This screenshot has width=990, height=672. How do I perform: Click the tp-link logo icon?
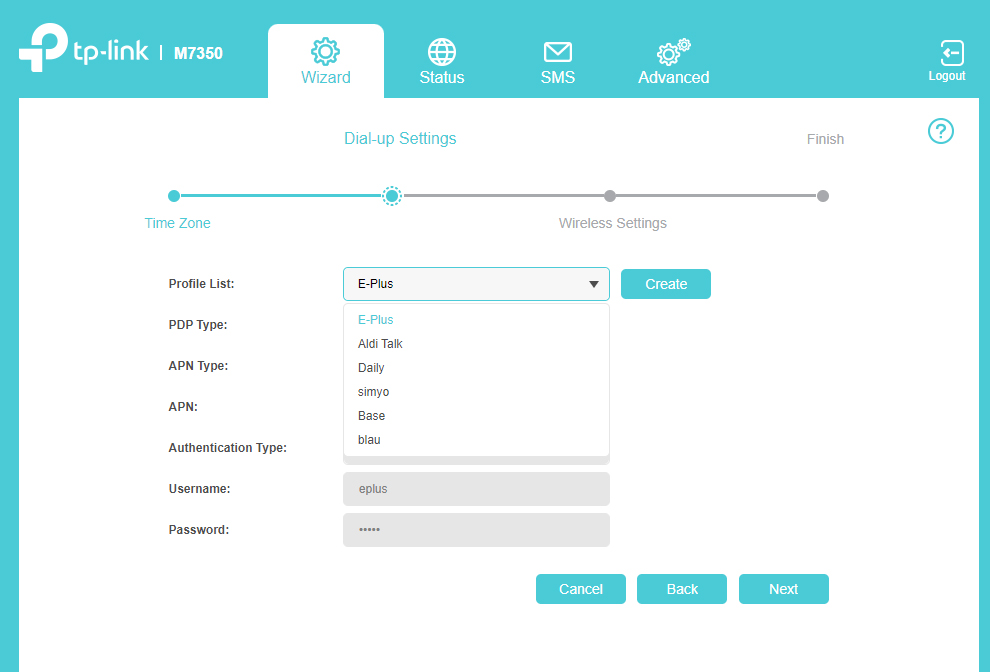(x=43, y=47)
